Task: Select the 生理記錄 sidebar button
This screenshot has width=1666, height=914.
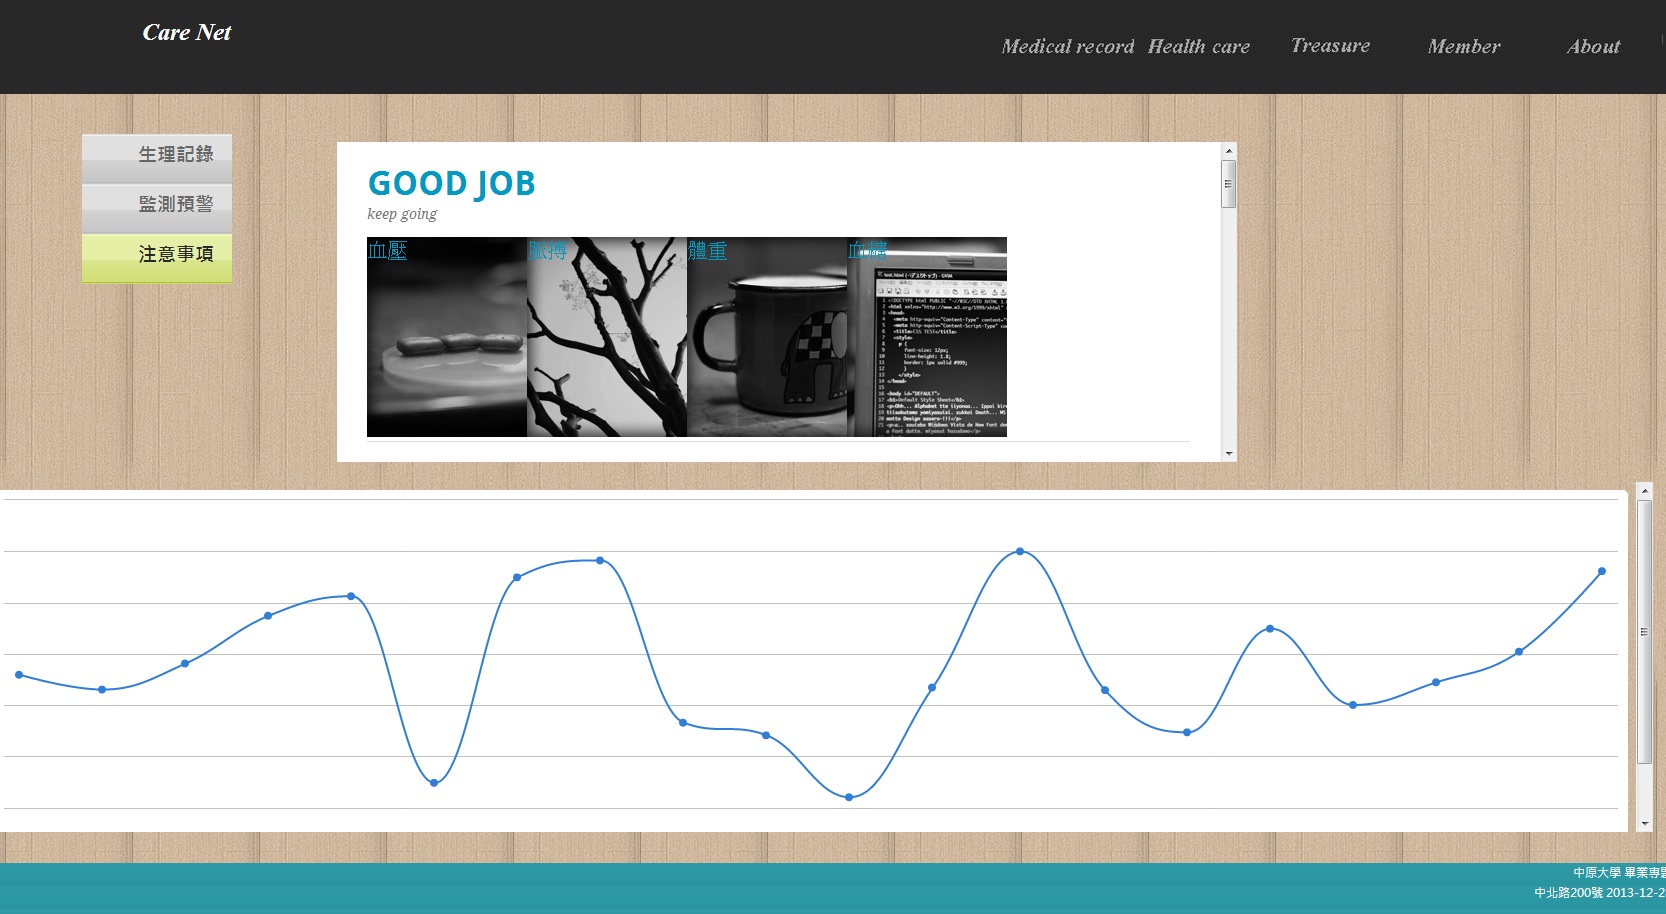Action: (x=157, y=155)
